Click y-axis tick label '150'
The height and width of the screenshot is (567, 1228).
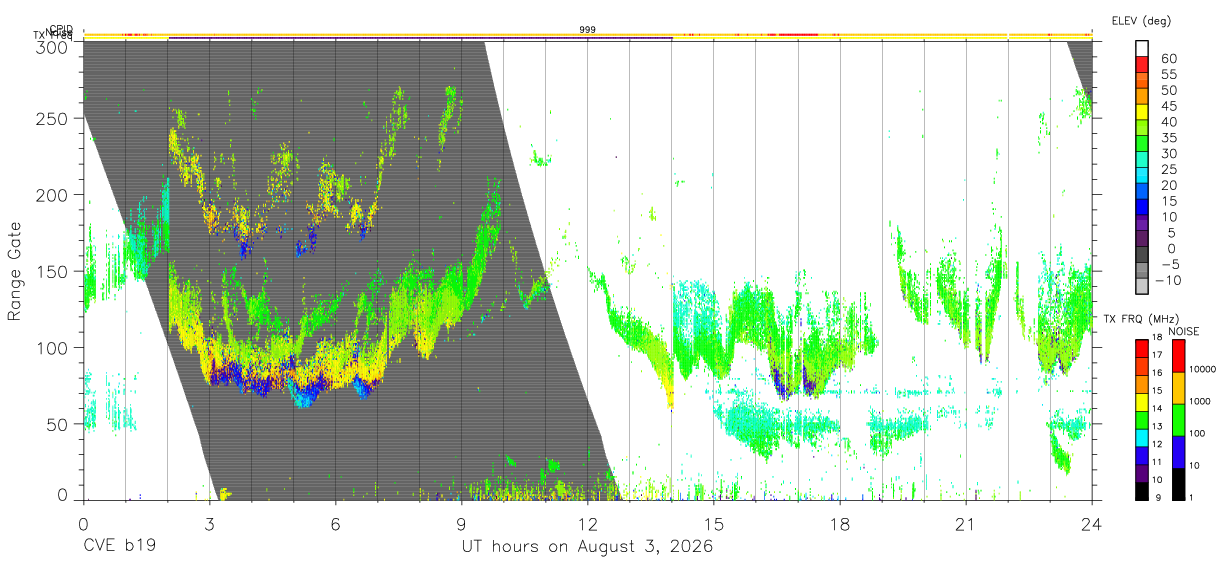coord(52,271)
